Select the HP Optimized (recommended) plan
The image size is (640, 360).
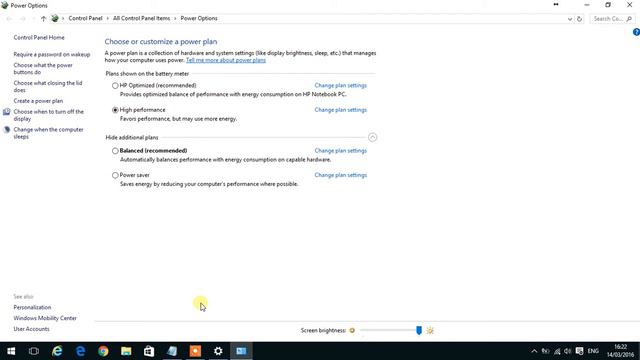pyautogui.click(x=115, y=86)
